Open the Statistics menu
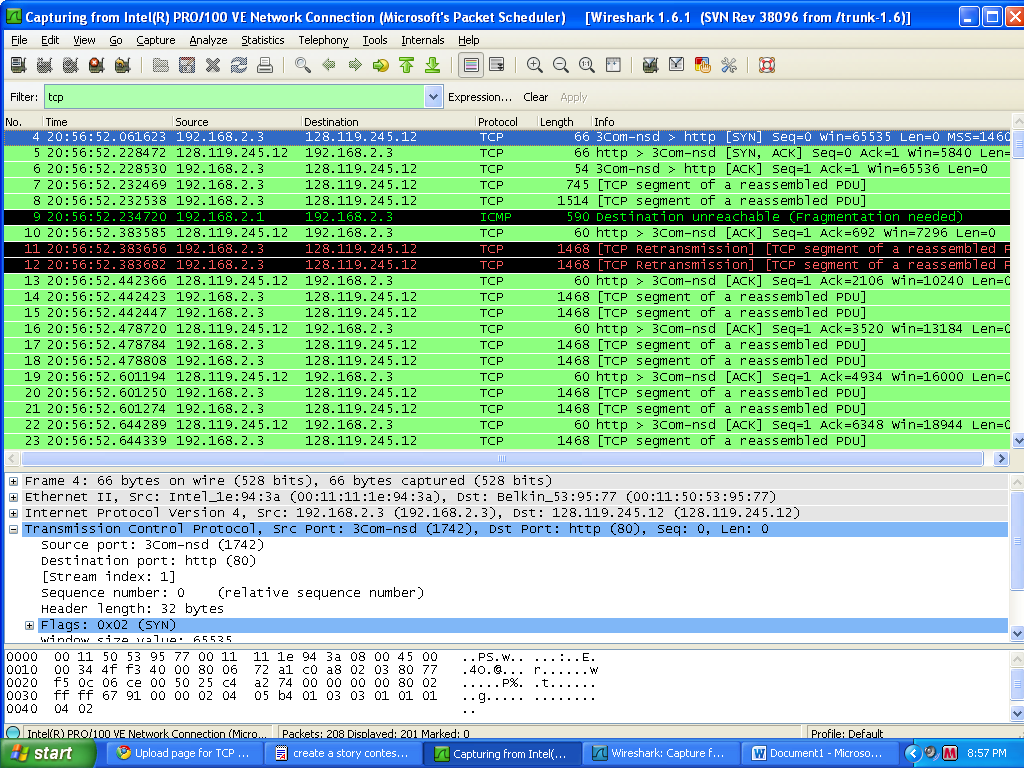1024x768 pixels. (x=263, y=40)
